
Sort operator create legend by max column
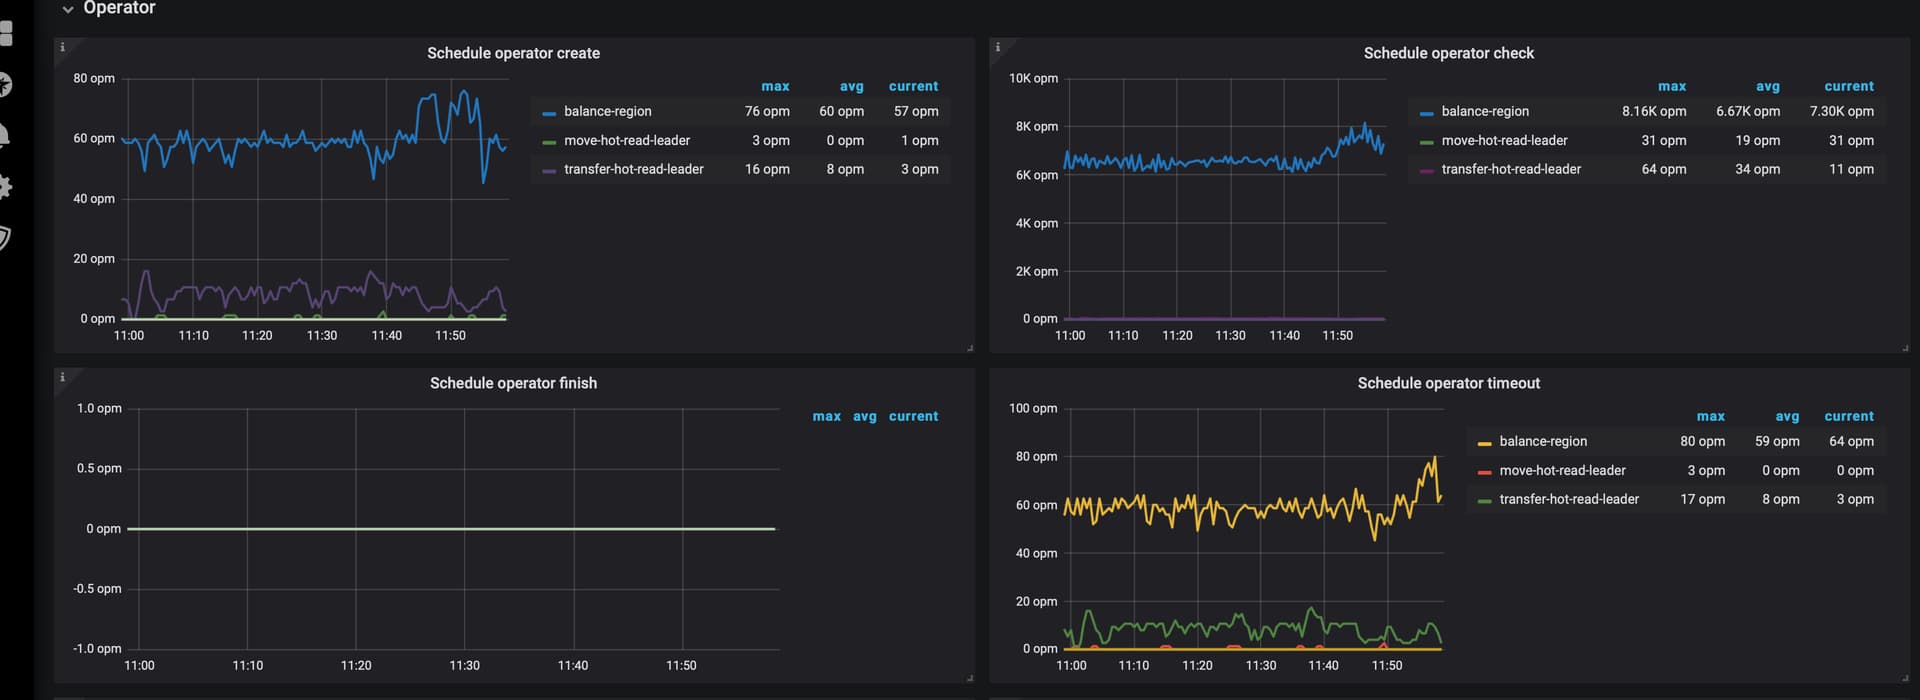pos(775,86)
